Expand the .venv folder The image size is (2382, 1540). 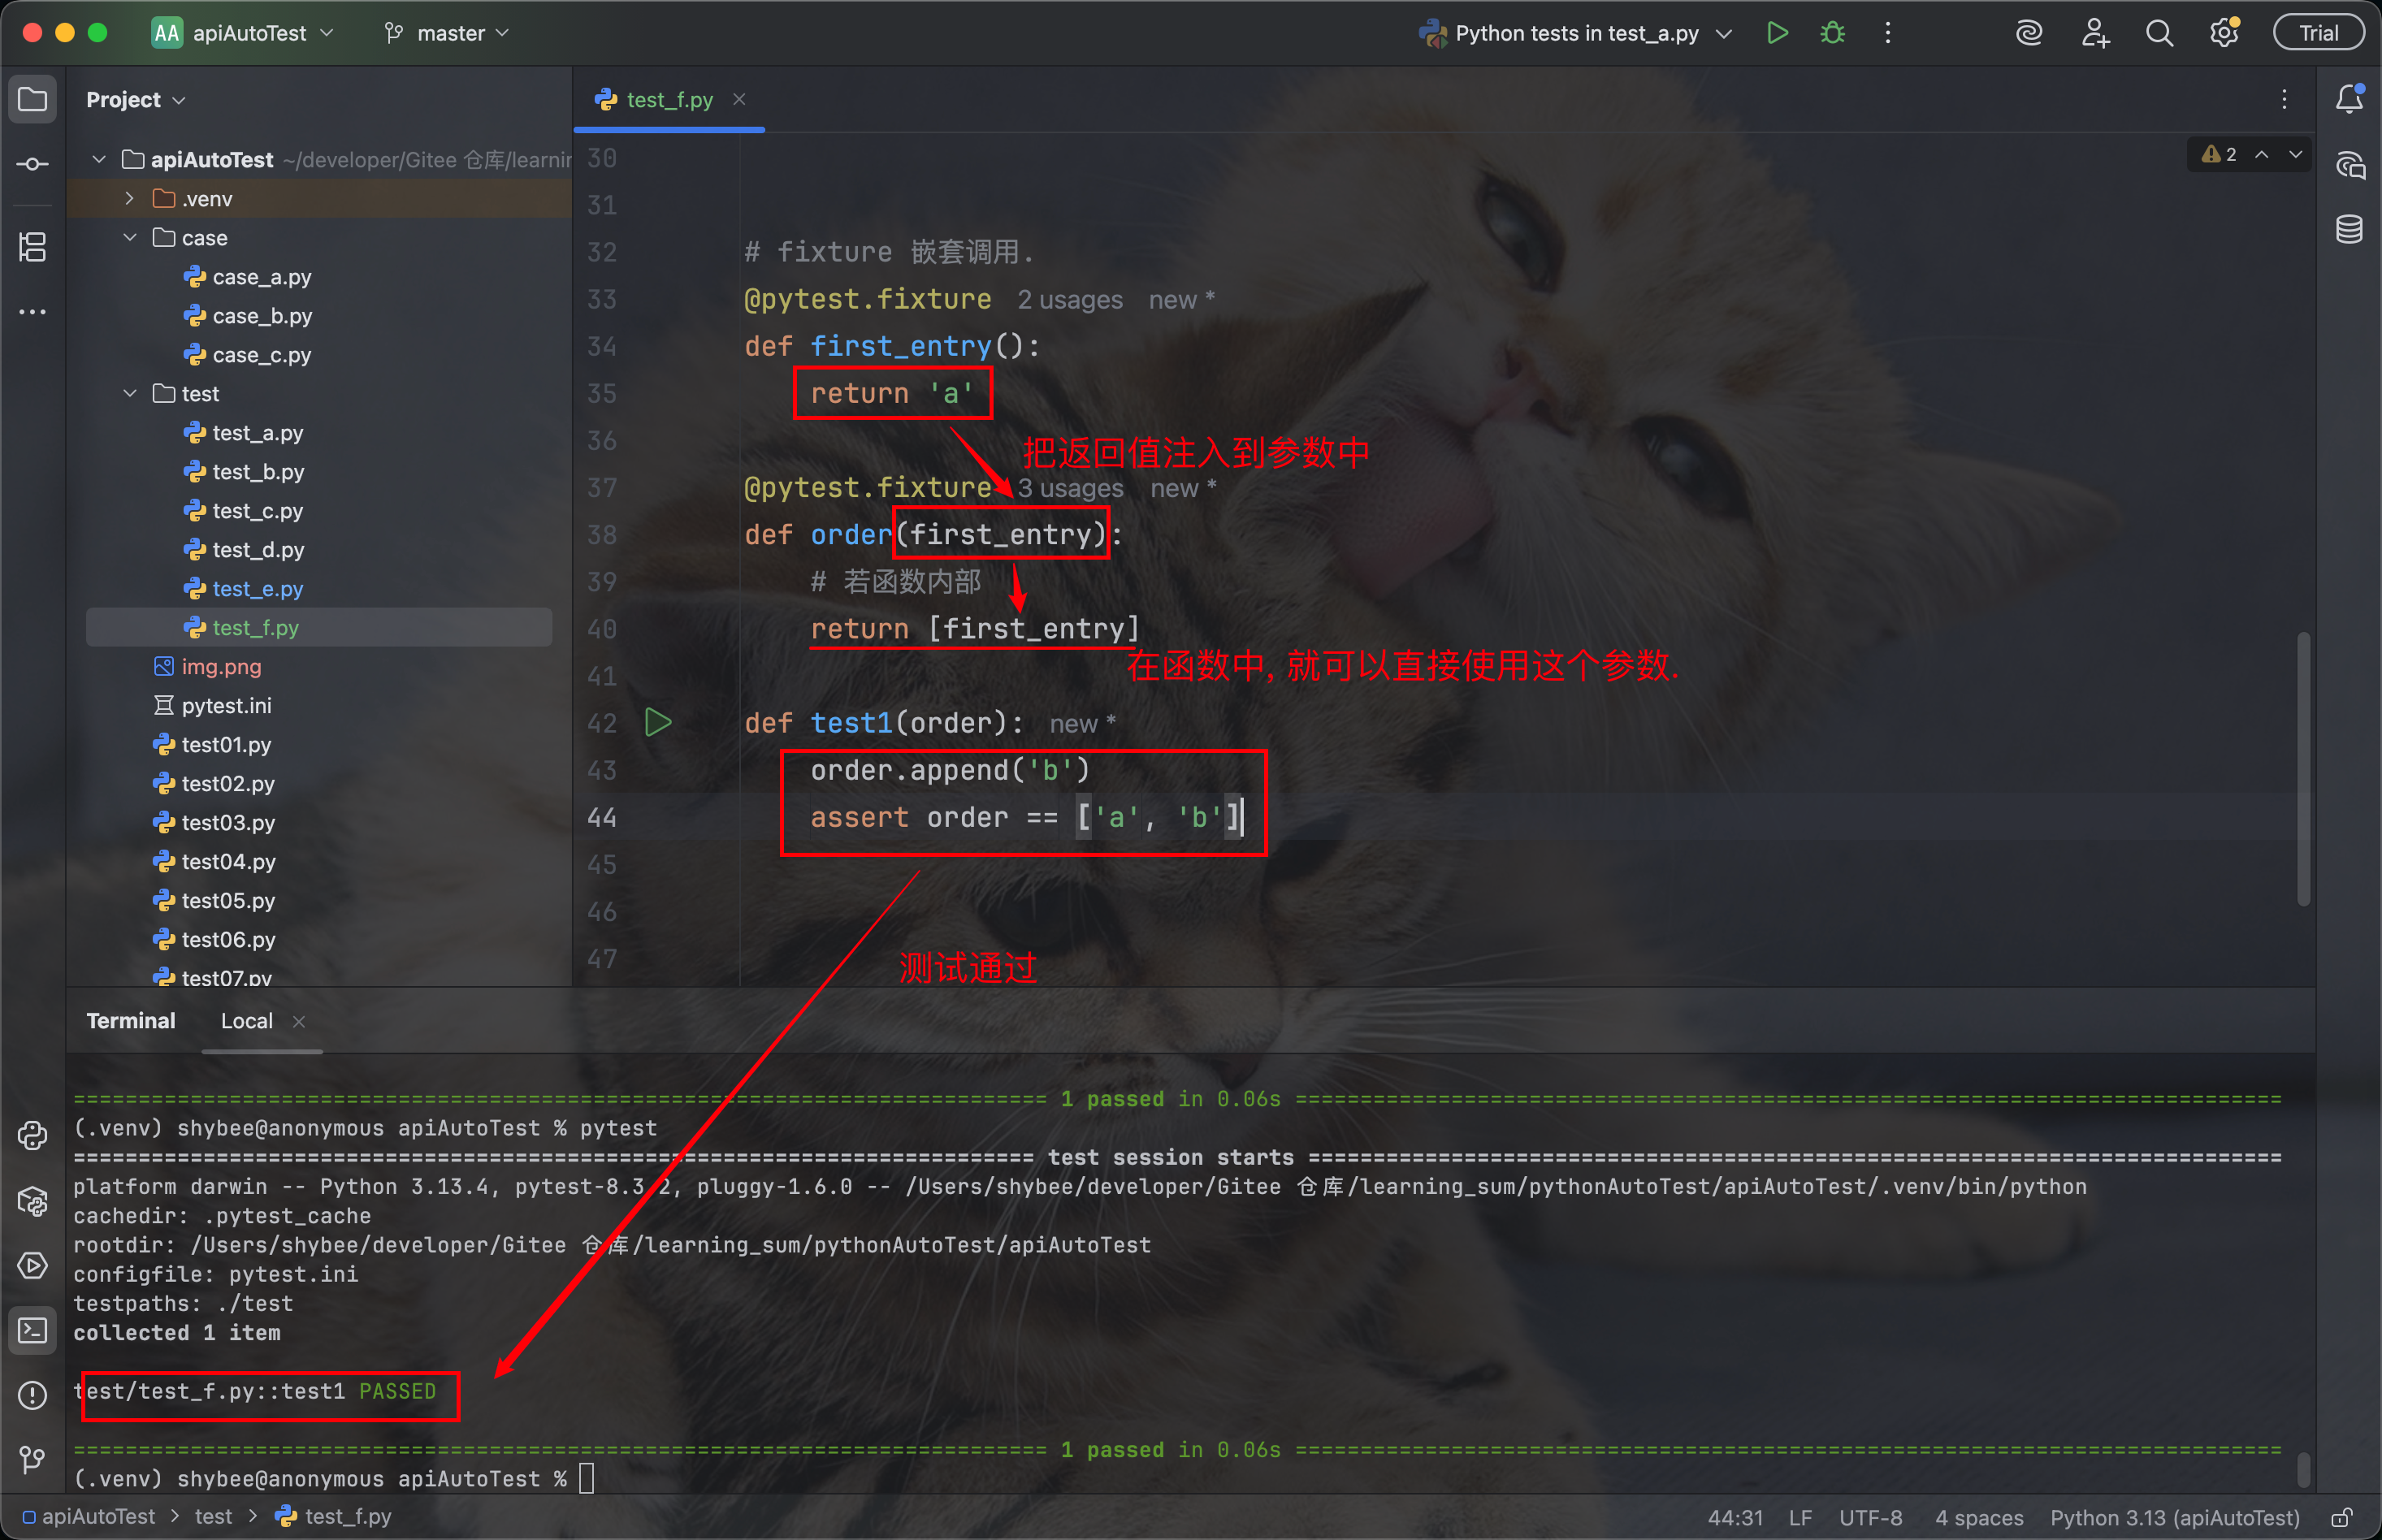pyautogui.click(x=130, y=199)
